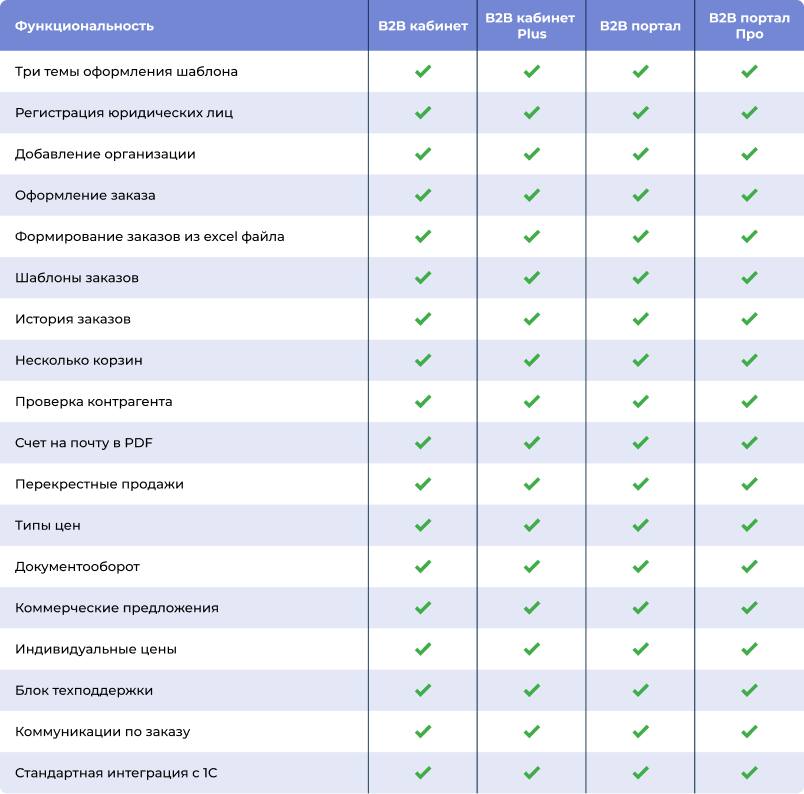Screen dimensions: 804x794
Task: Click checkmark for Три темы оформления under B2B кабинет
Action: [423, 72]
